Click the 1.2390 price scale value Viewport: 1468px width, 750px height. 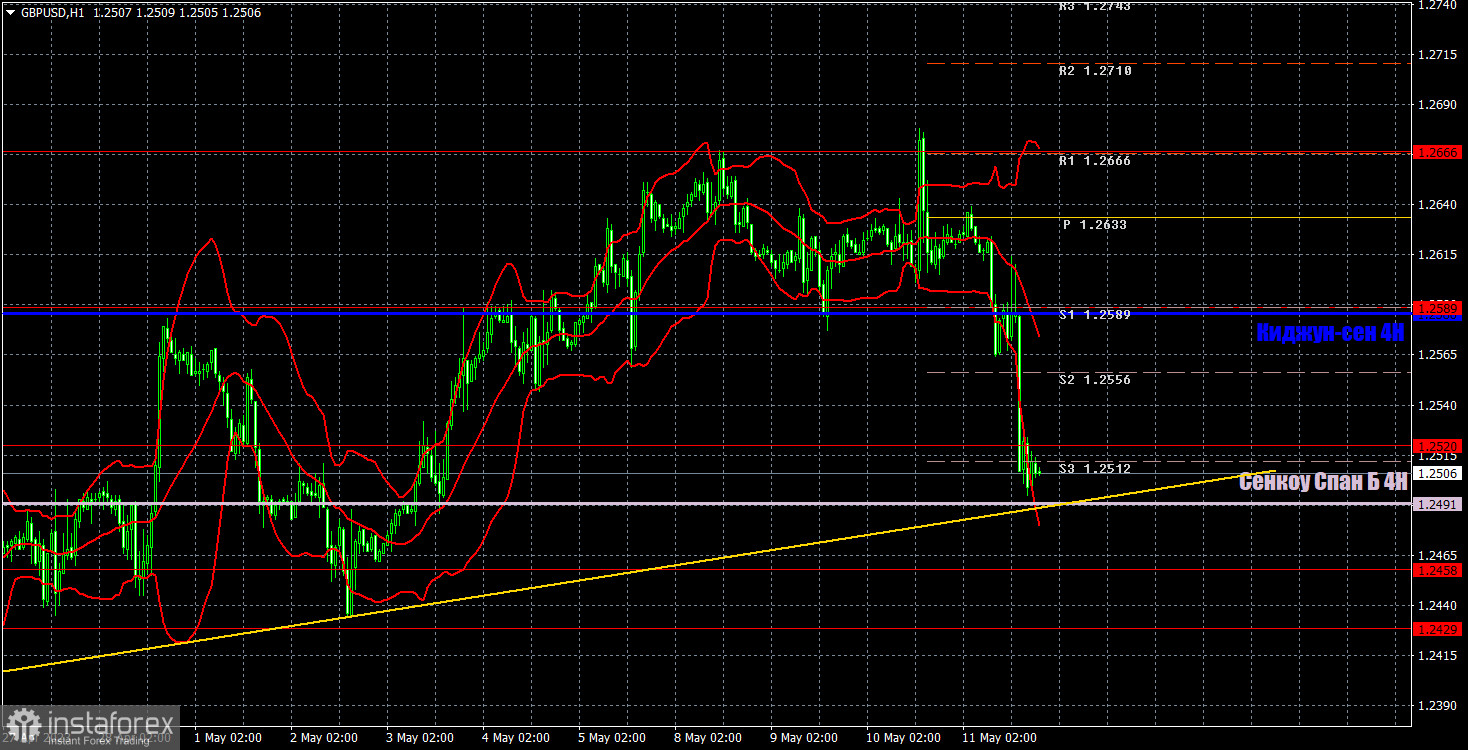1437,705
